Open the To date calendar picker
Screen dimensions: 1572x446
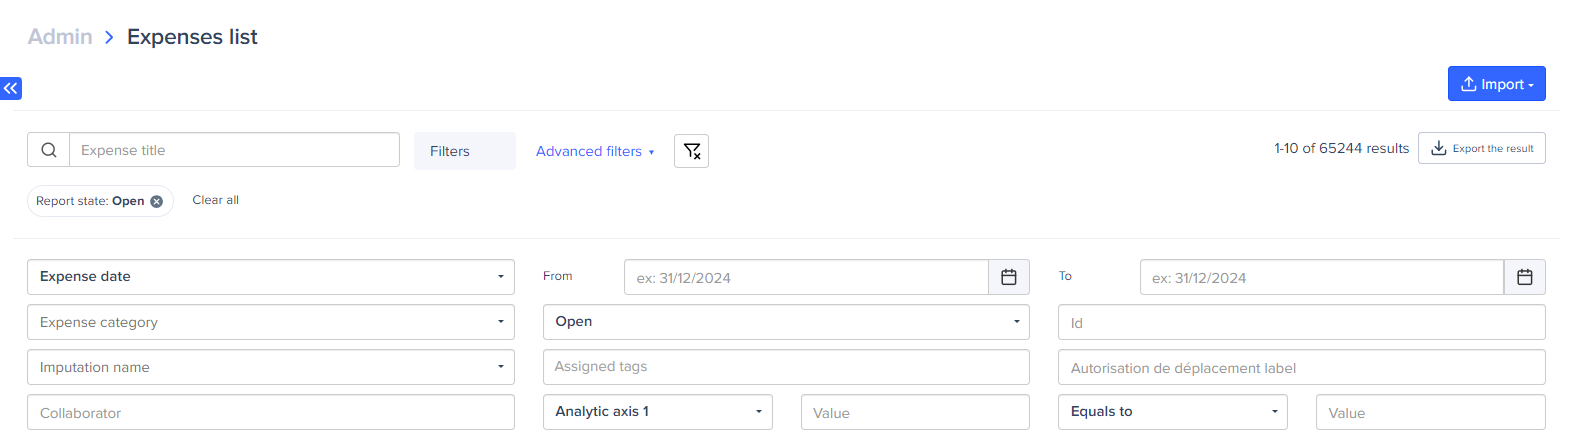1524,277
